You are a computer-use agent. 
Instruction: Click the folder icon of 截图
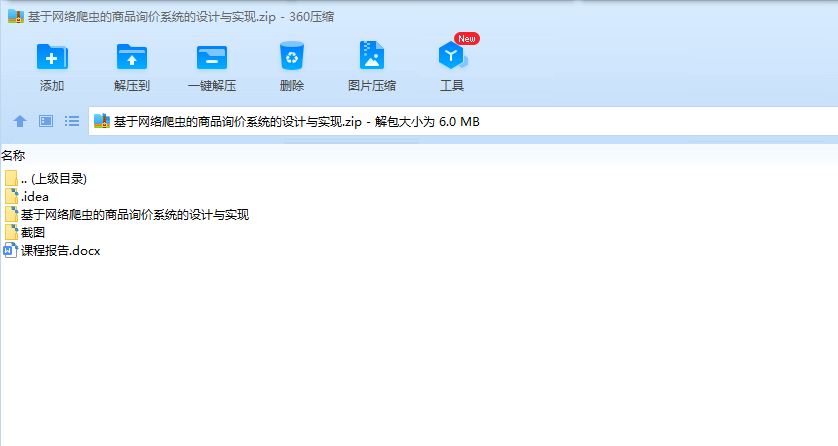(11, 232)
